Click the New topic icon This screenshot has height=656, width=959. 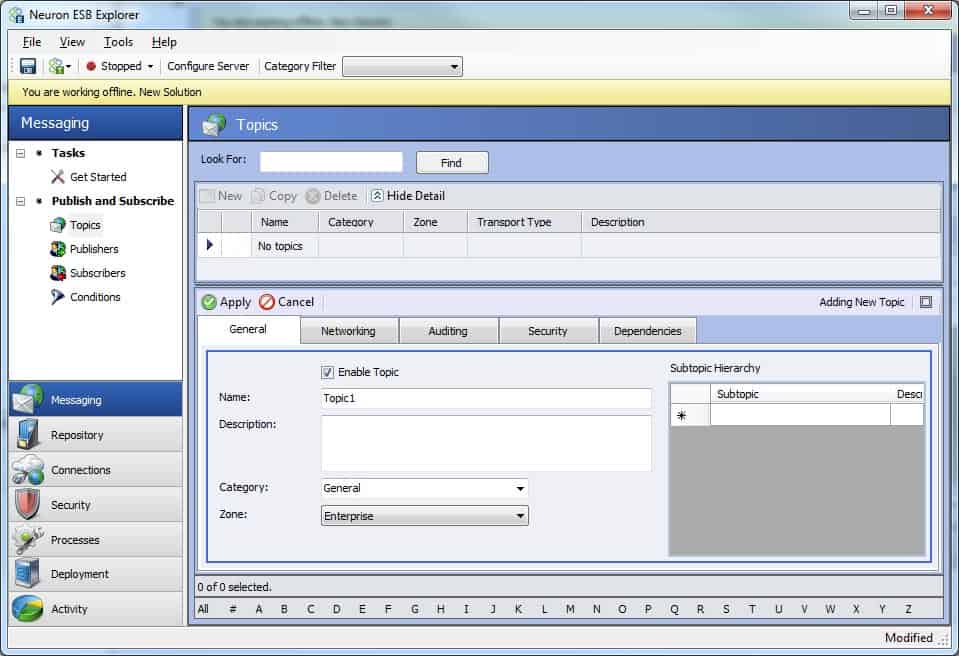tap(208, 196)
